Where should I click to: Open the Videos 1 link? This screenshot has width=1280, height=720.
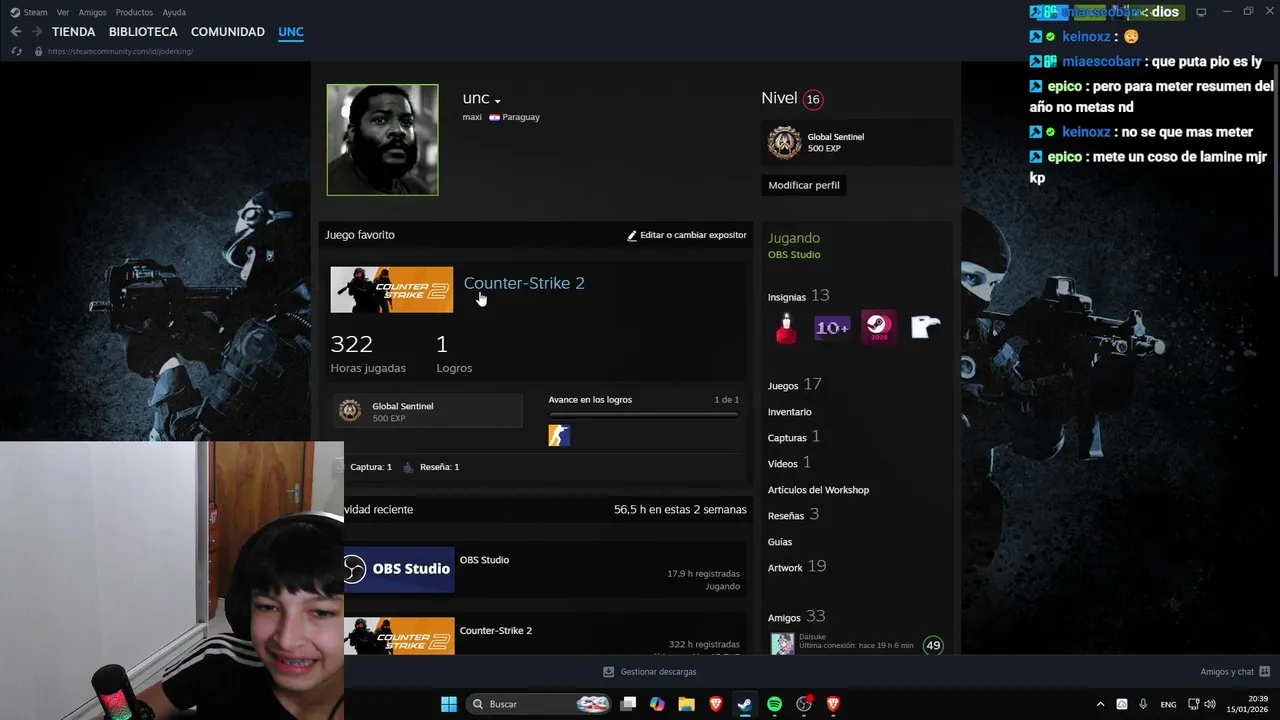coord(790,463)
